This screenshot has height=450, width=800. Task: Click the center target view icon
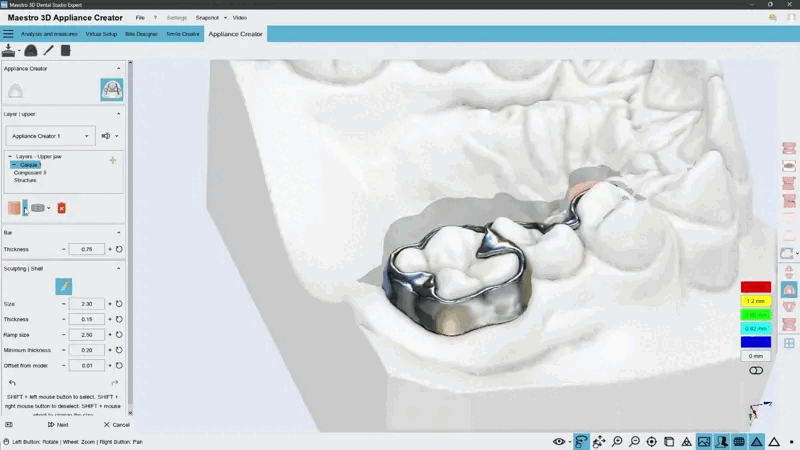(652, 442)
